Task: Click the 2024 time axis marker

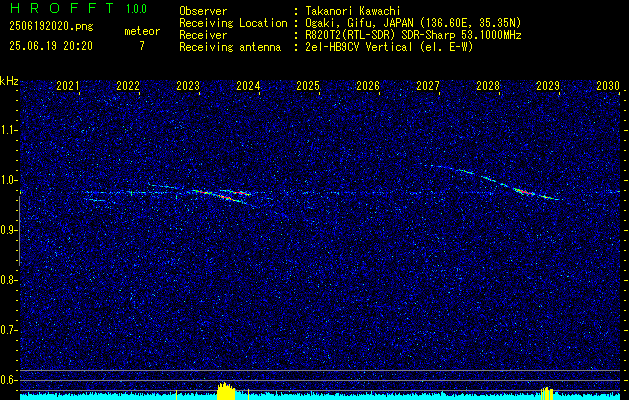Action: 248,86
